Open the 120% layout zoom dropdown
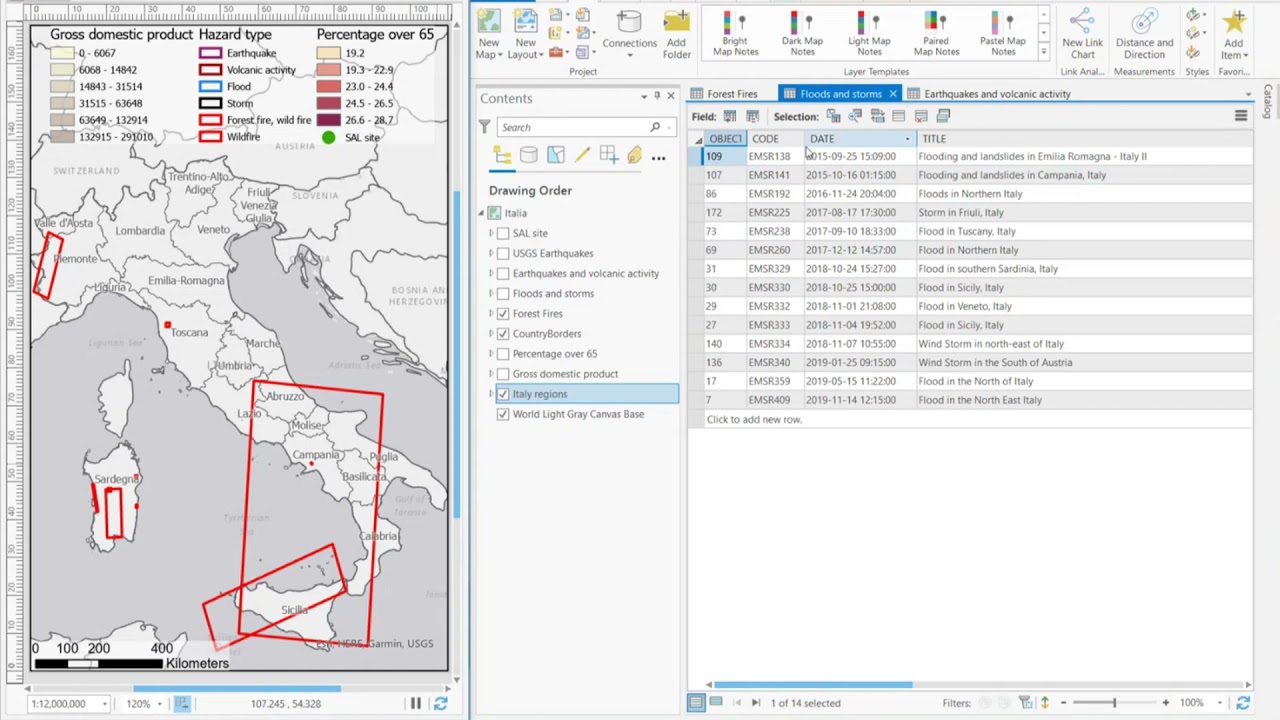The width and height of the screenshot is (1280, 720). [159, 704]
